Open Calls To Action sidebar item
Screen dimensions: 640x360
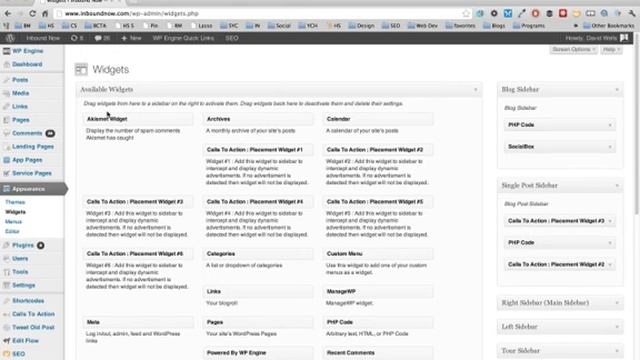coord(32,314)
